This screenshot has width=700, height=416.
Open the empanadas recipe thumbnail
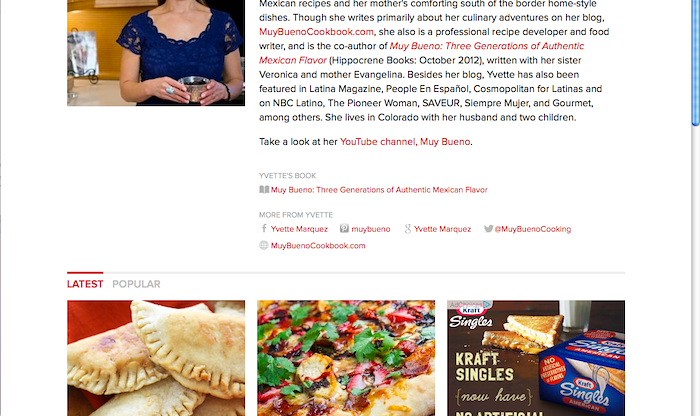click(x=156, y=358)
